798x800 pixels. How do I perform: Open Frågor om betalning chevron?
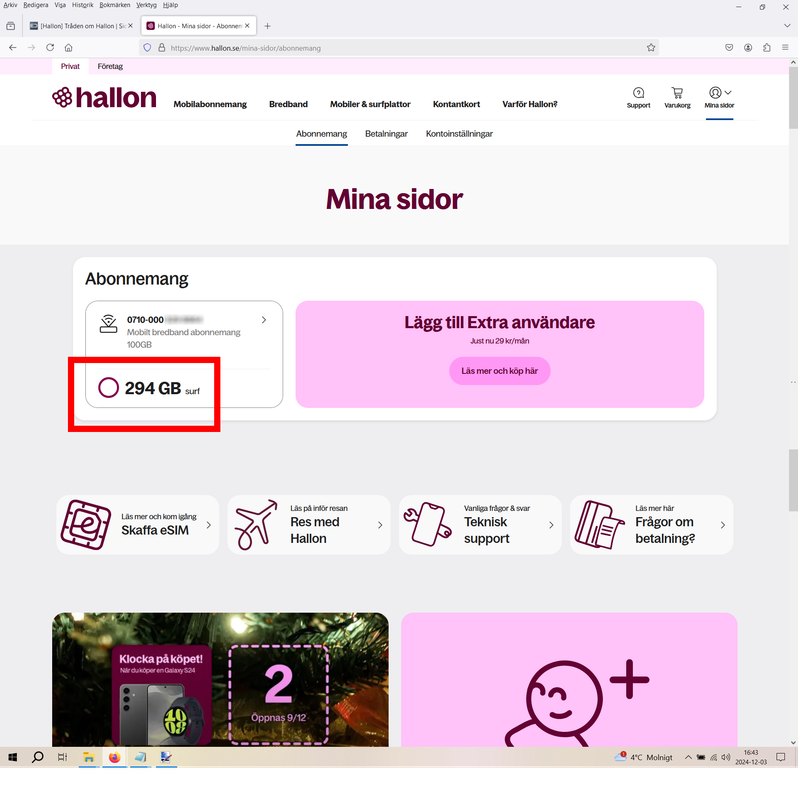(x=722, y=524)
